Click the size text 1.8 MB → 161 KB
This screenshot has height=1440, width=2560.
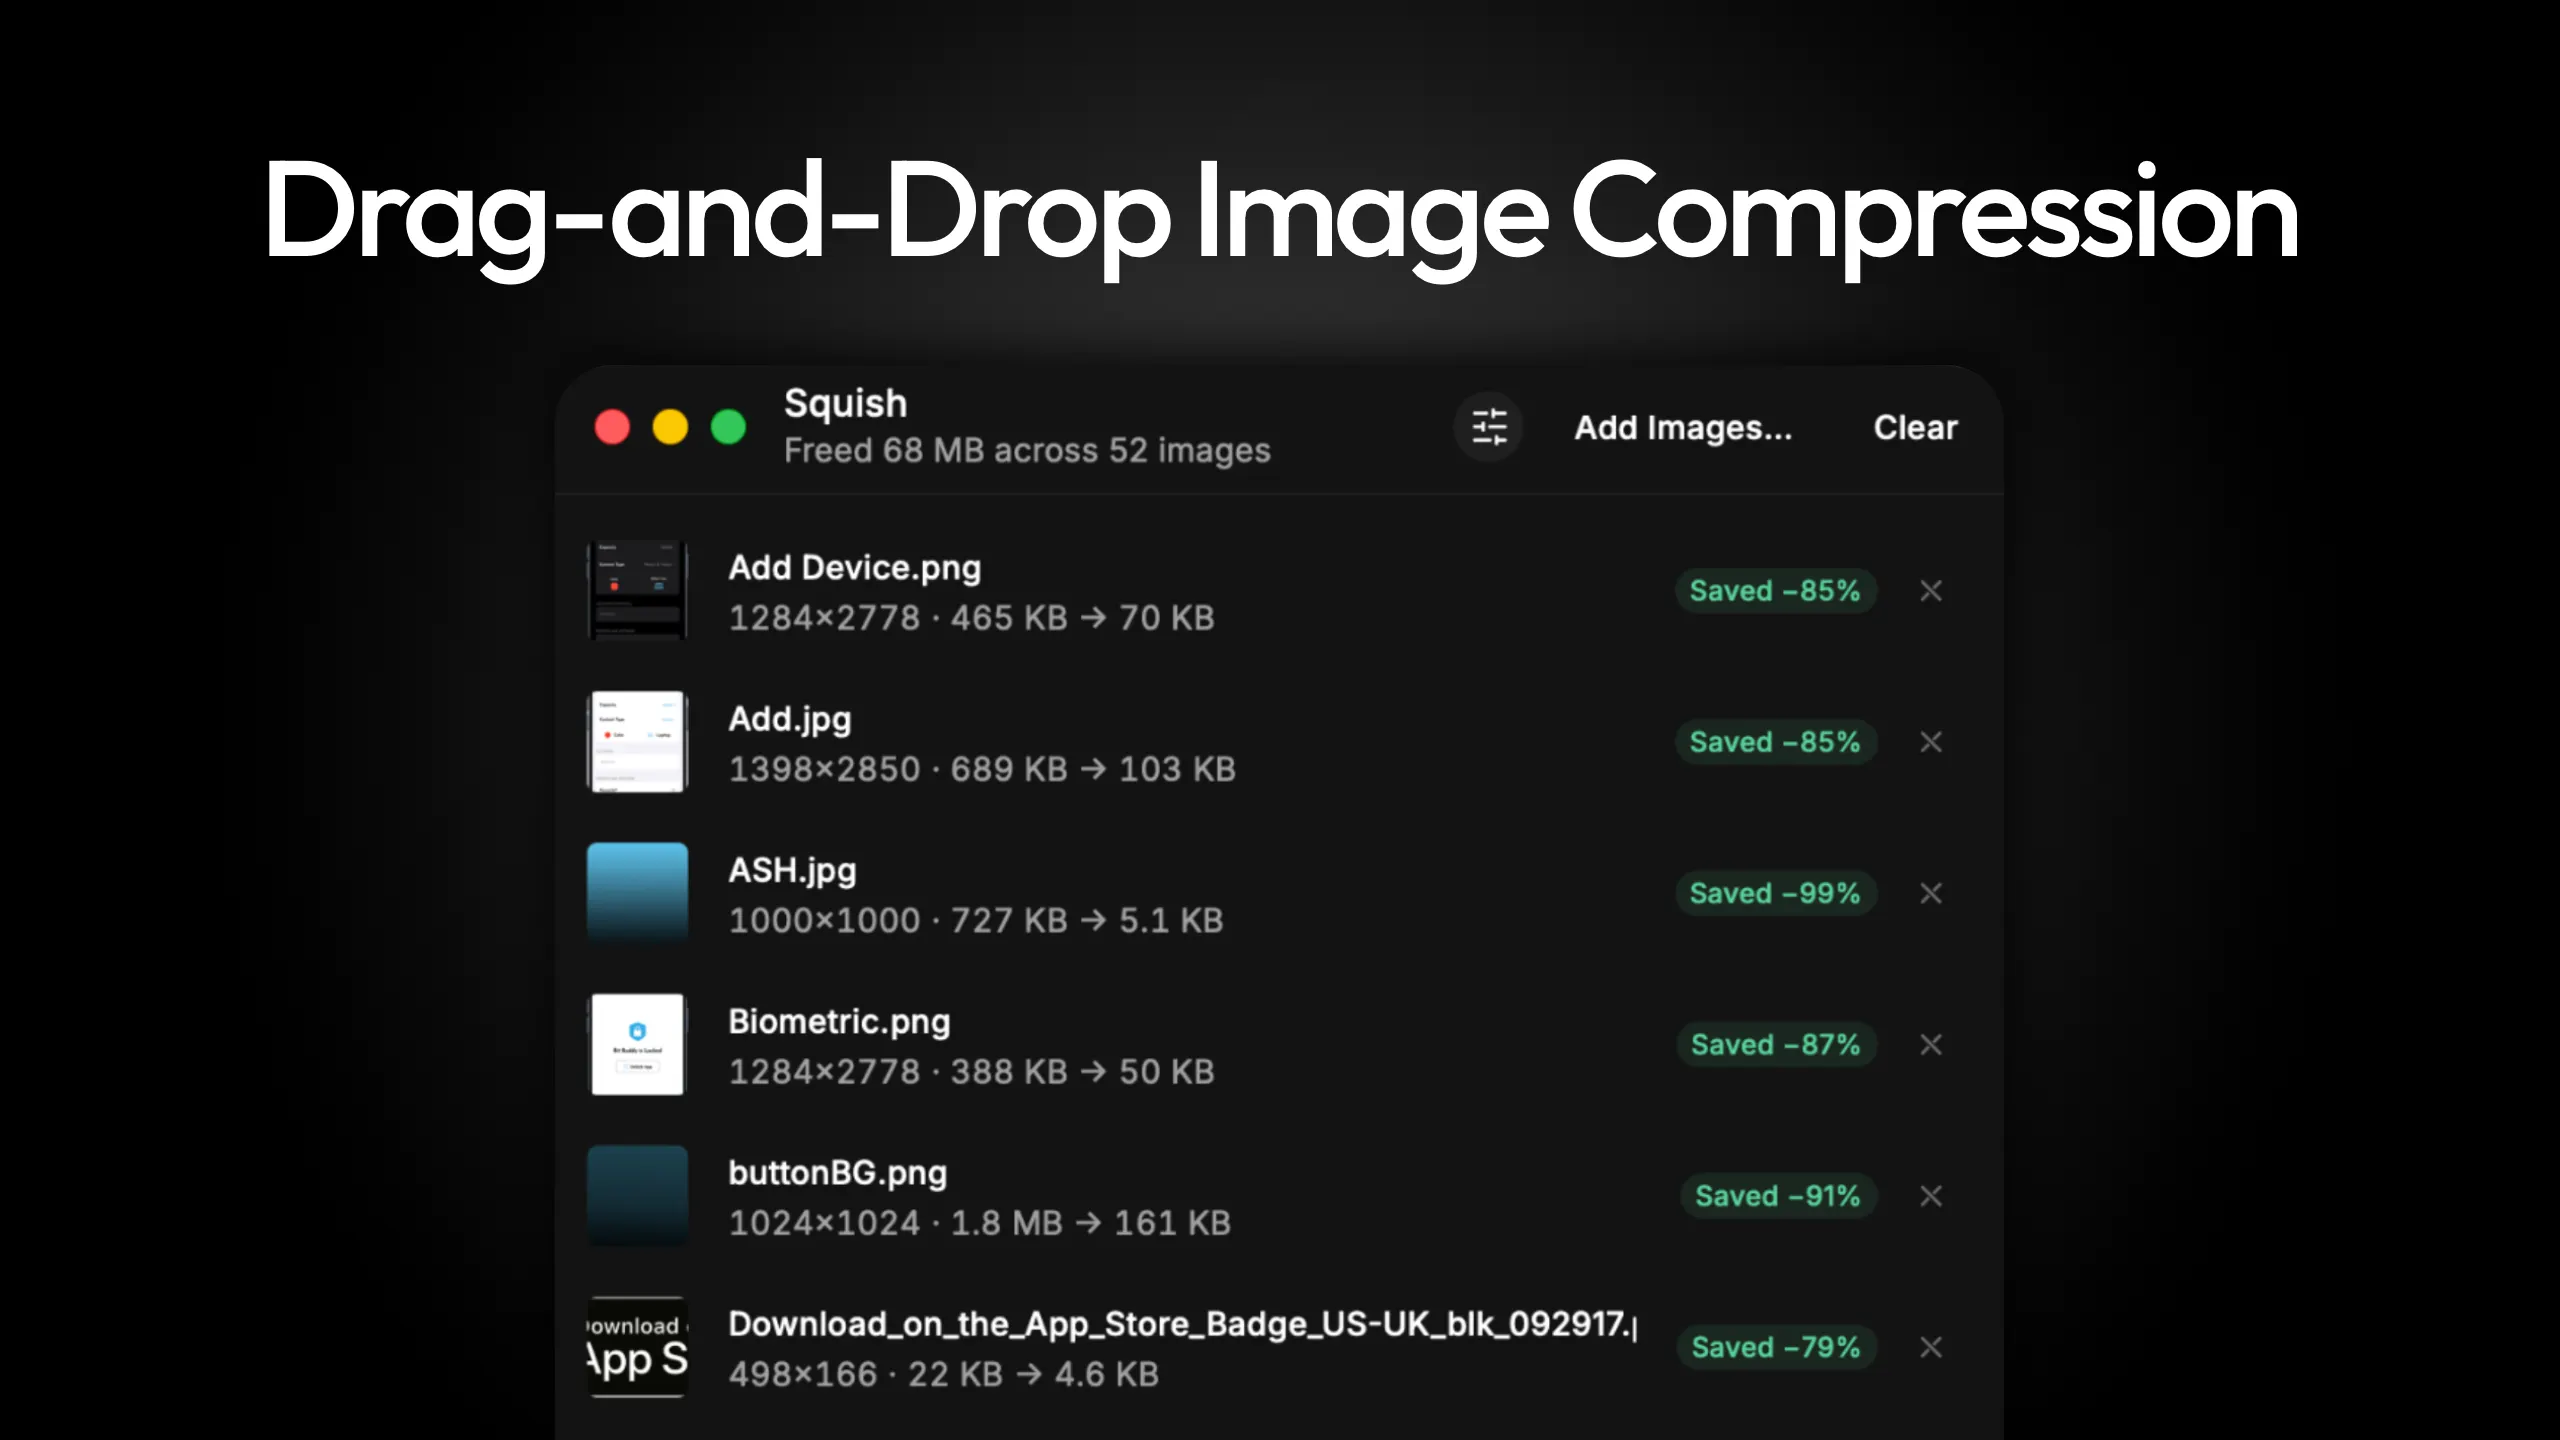click(x=1090, y=1223)
